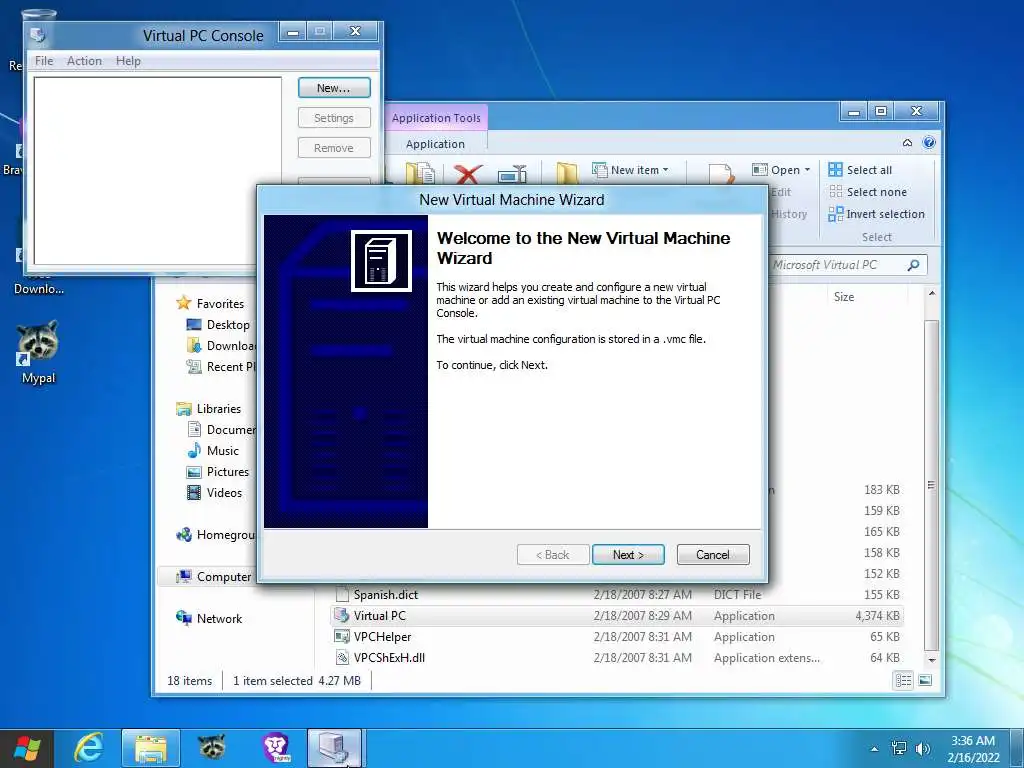Click the New folder icon in ribbon
This screenshot has height=768, width=1024.
pyautogui.click(x=567, y=174)
